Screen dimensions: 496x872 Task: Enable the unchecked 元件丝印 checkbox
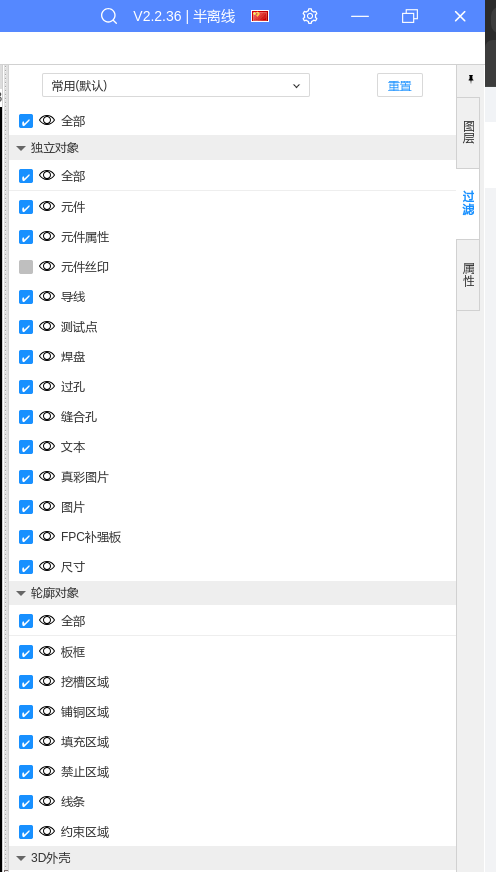[26, 267]
